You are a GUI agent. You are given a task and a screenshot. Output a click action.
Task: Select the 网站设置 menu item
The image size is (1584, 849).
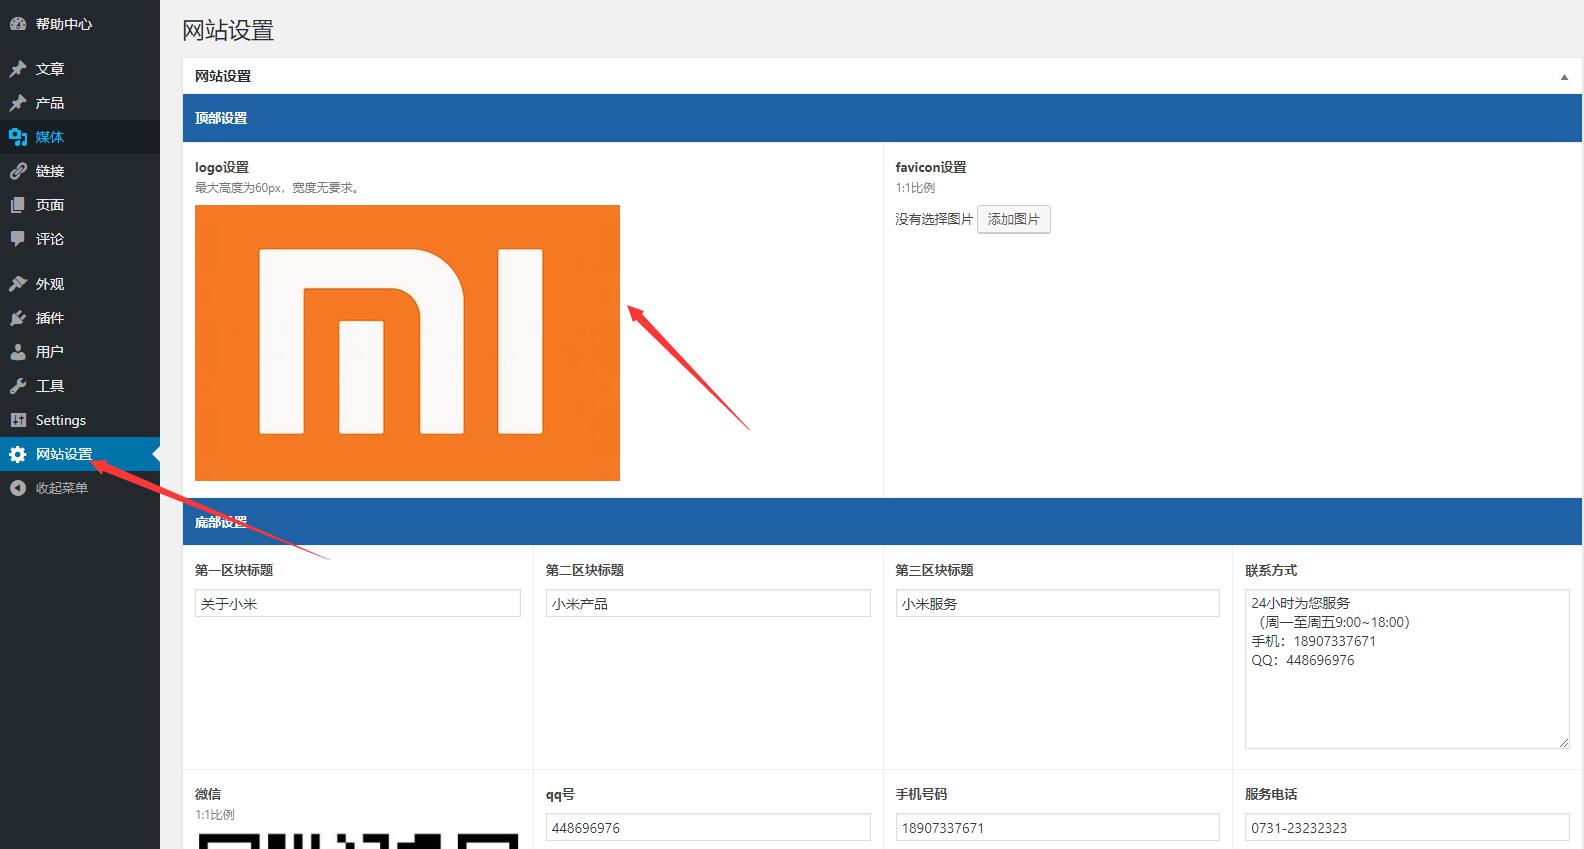click(80, 455)
